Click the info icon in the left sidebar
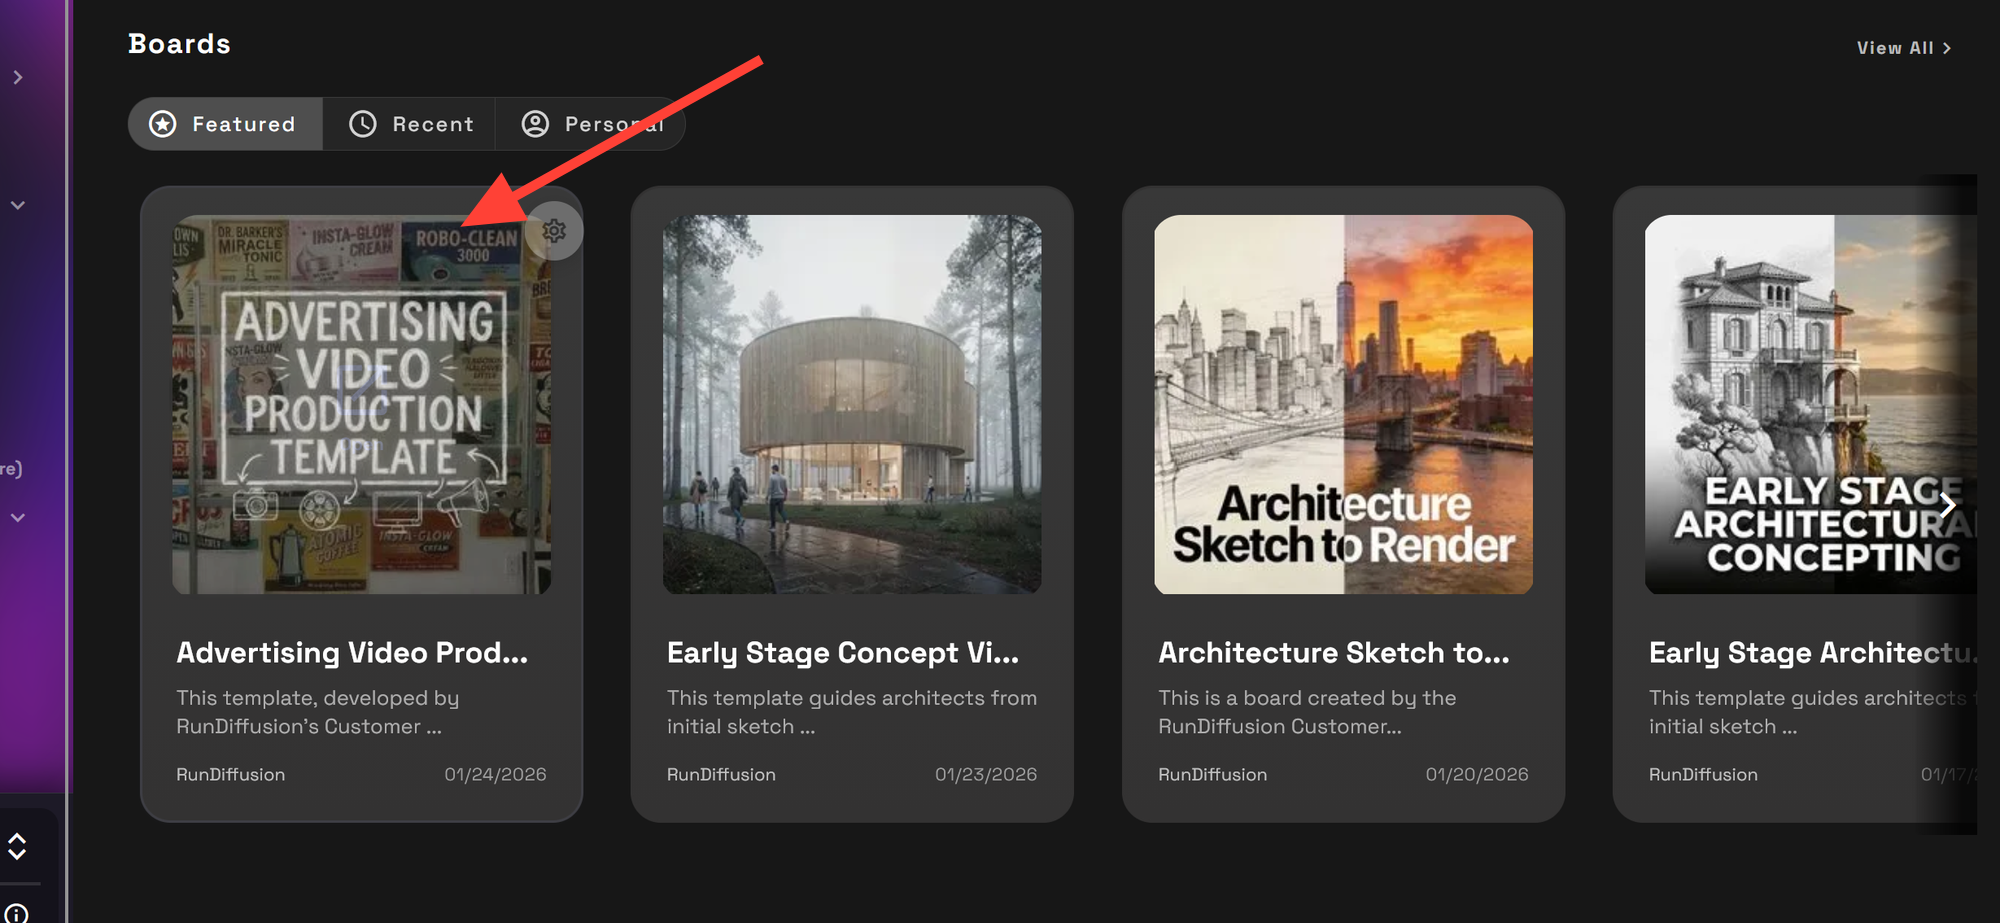 [17, 913]
